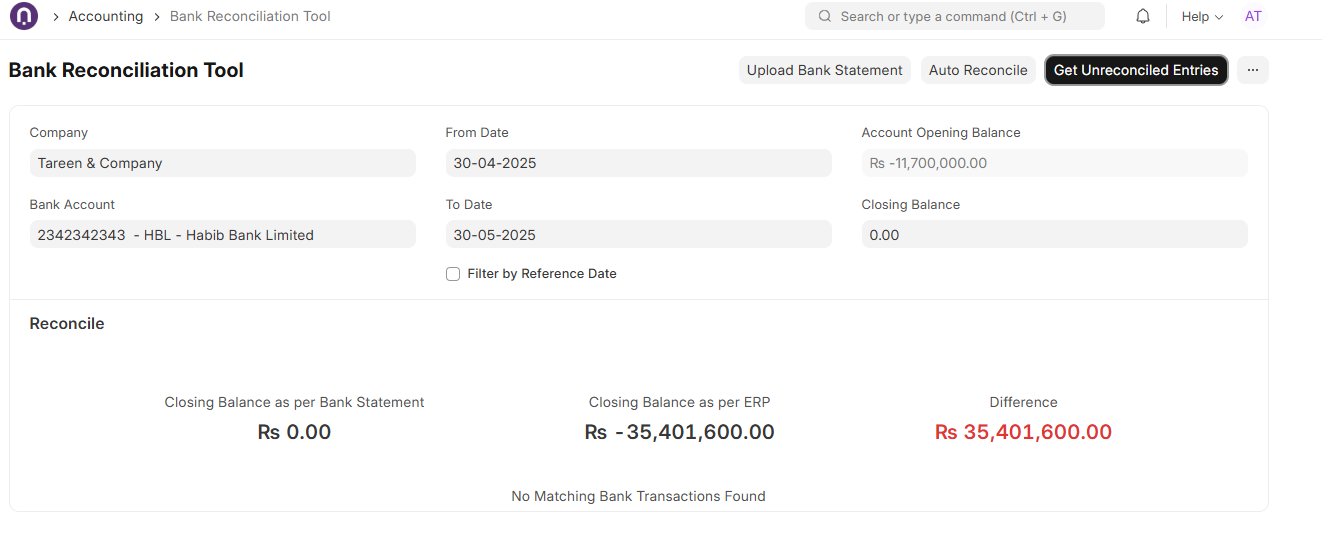Viewport: 1322px width, 546px height.
Task: Click the search magnifier icon
Action: [825, 16]
